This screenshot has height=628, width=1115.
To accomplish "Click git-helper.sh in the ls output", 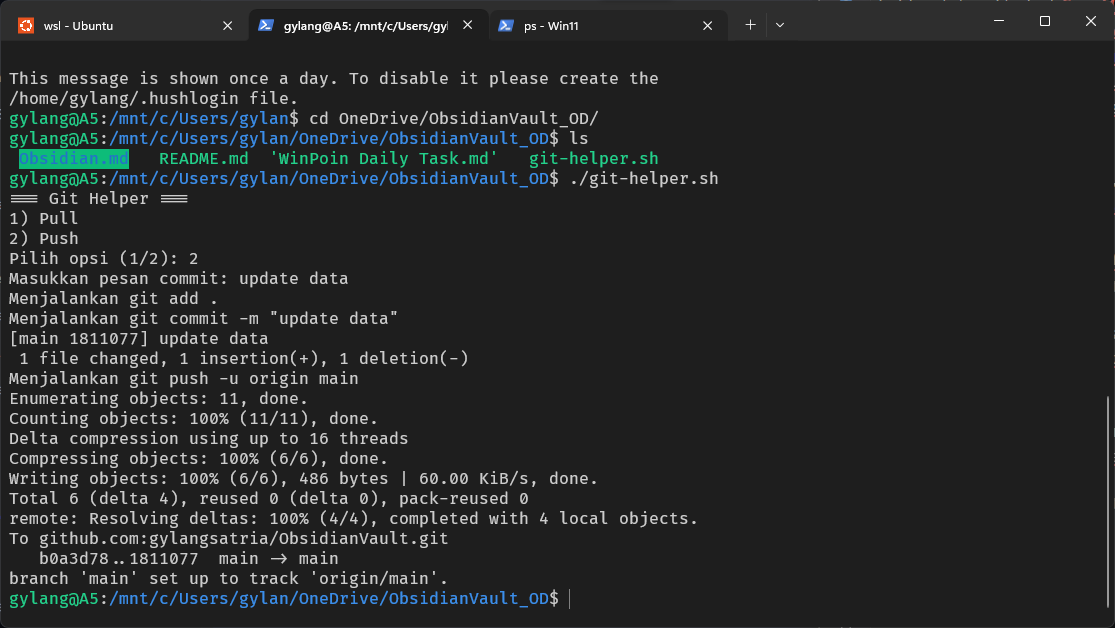I will pyautogui.click(x=593, y=159).
